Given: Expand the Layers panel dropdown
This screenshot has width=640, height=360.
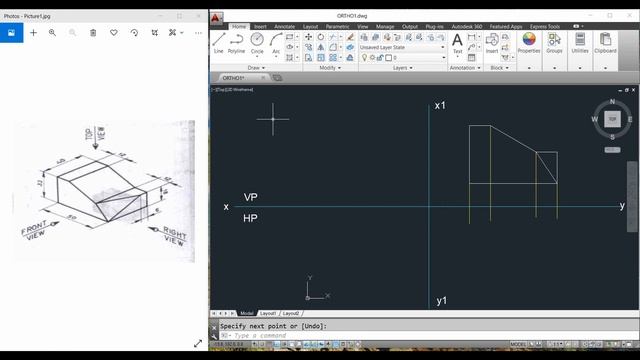Looking at the screenshot, I should click(402, 68).
